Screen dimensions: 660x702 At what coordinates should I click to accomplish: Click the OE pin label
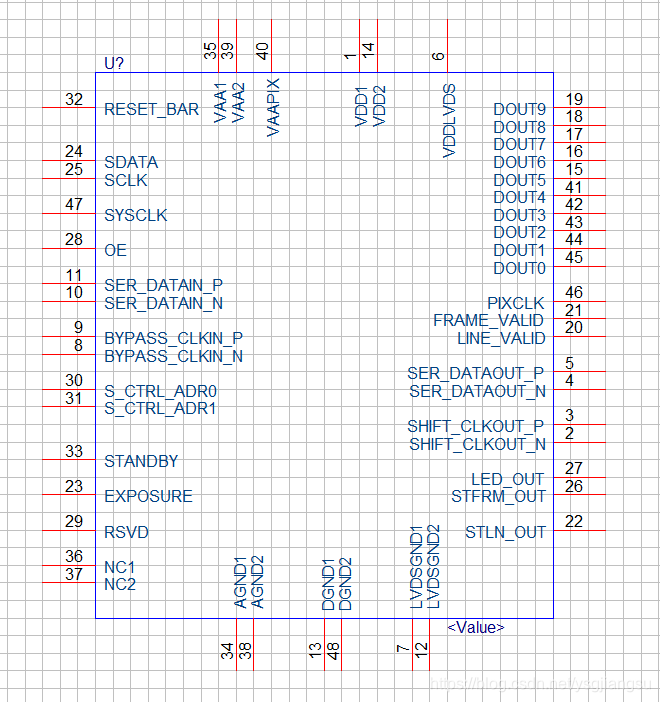pos(116,250)
